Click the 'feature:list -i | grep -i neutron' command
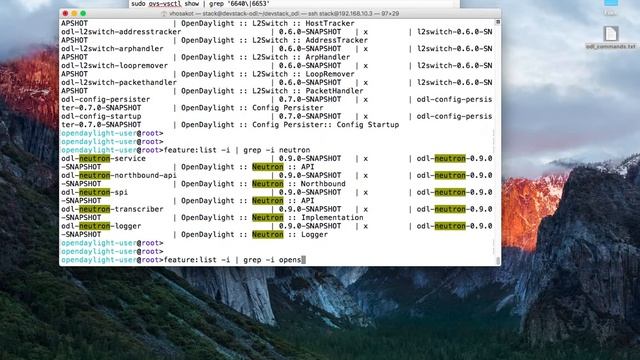The image size is (640, 360). point(237,150)
